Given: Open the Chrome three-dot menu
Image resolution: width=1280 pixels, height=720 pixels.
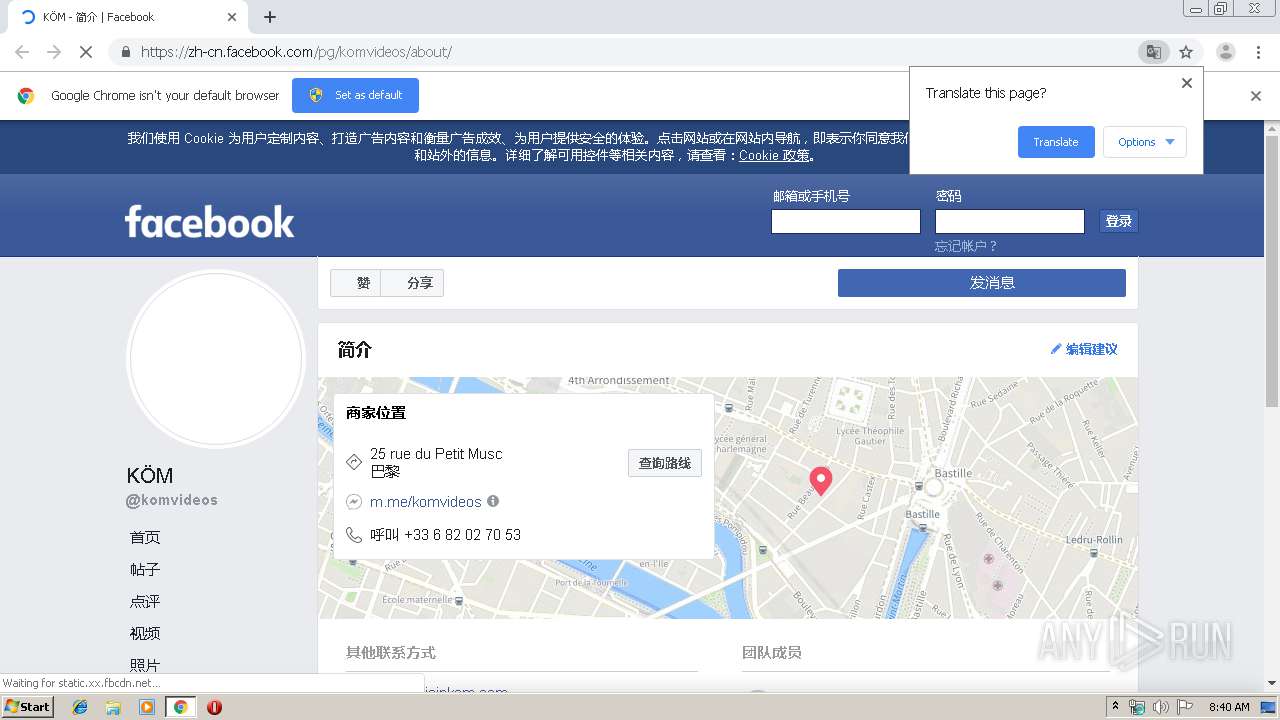Looking at the screenshot, I should point(1258,52).
